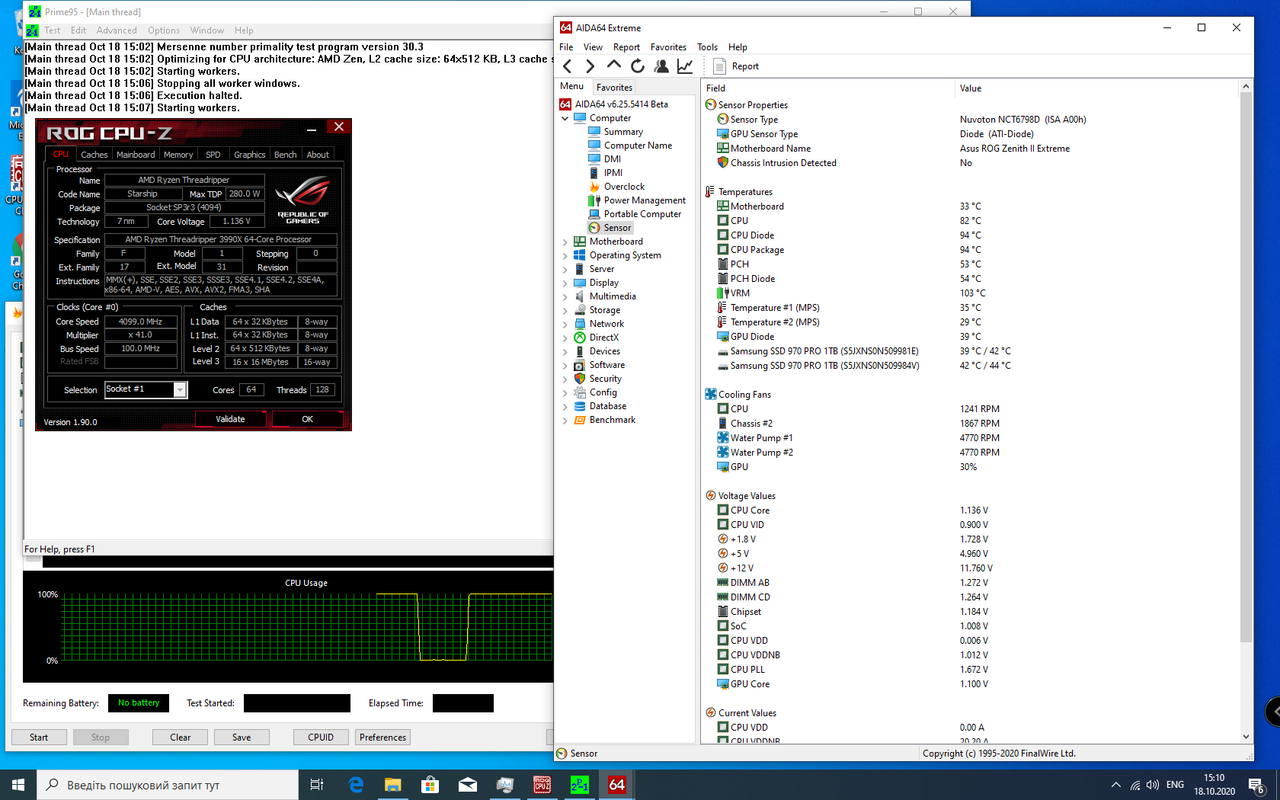Click the AIDA64 forward arrow icon
Image resolution: width=1280 pixels, height=800 pixels.
[x=590, y=66]
